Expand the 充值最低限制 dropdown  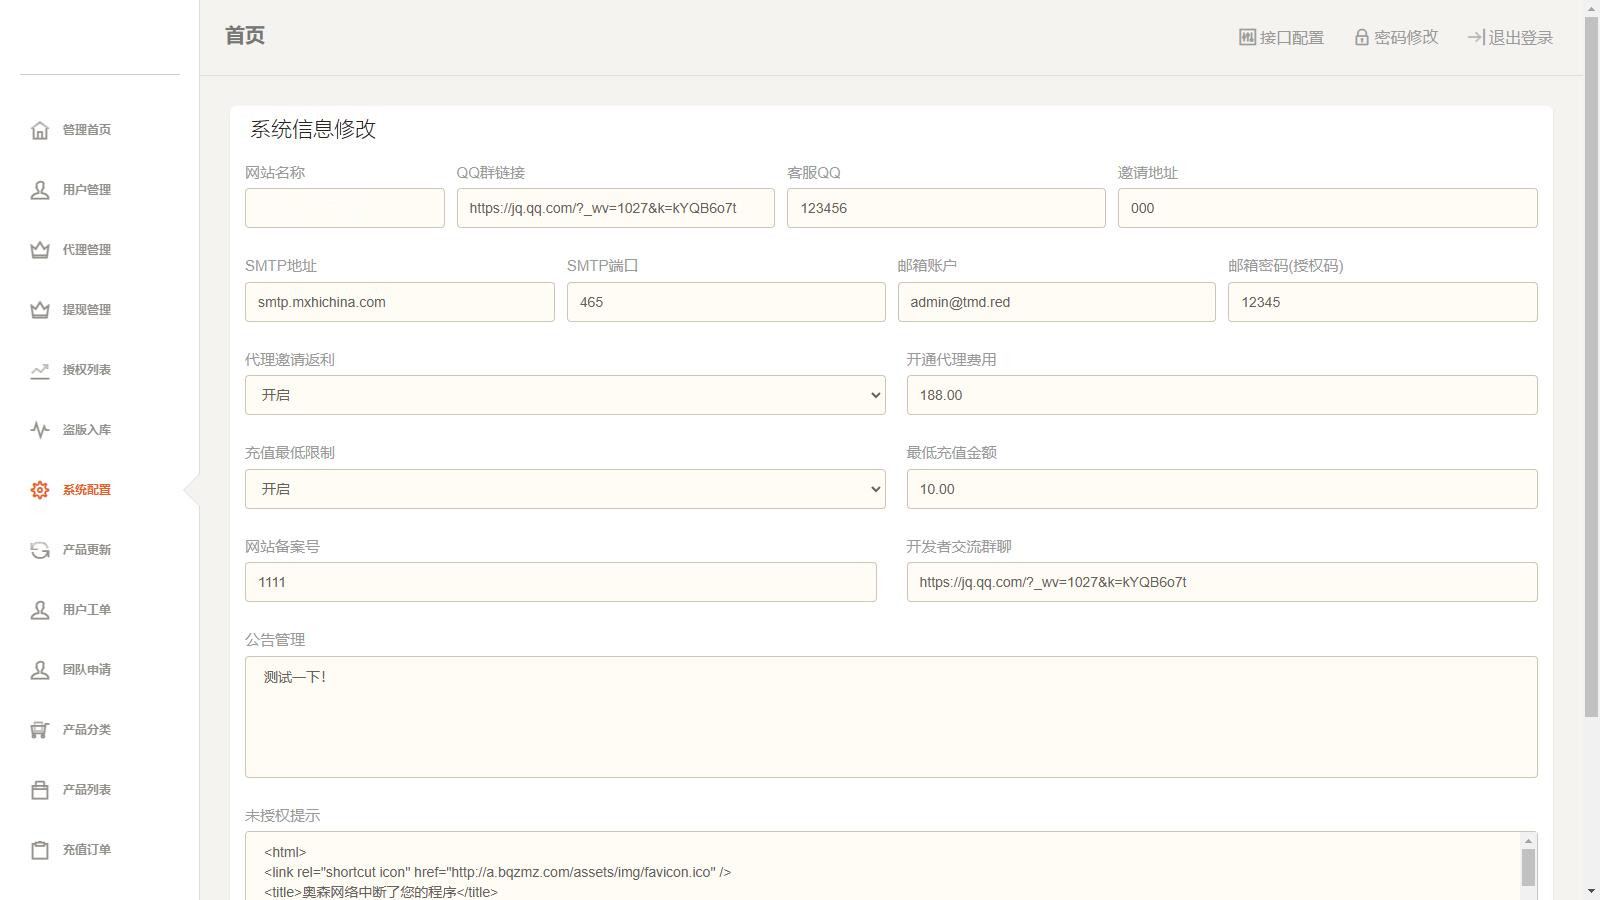565,489
